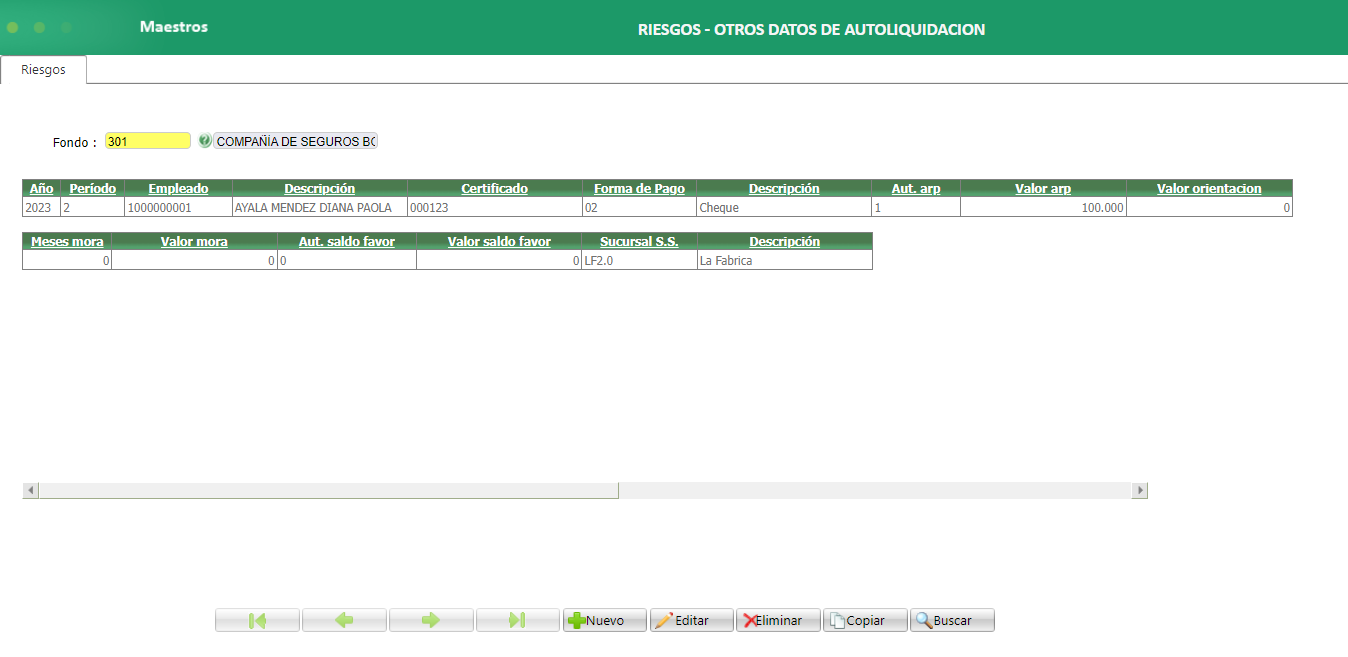Screen dimensions: 1348x657
Task: Click the green help icon beside Fondo
Action: [205, 141]
